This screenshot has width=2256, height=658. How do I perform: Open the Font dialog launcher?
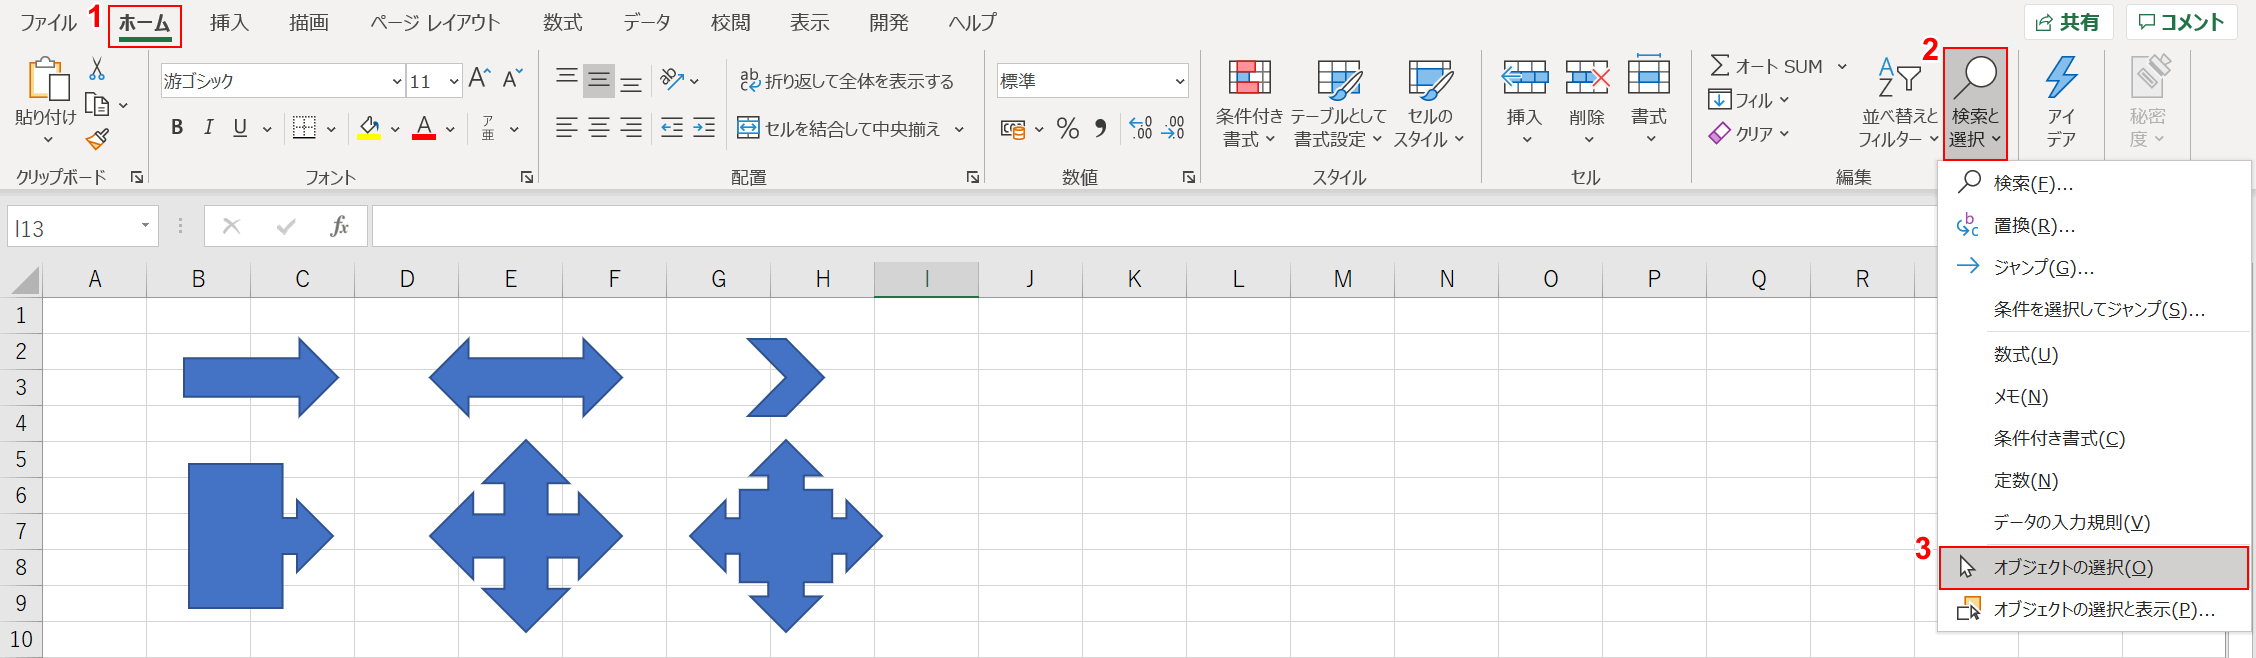[526, 177]
